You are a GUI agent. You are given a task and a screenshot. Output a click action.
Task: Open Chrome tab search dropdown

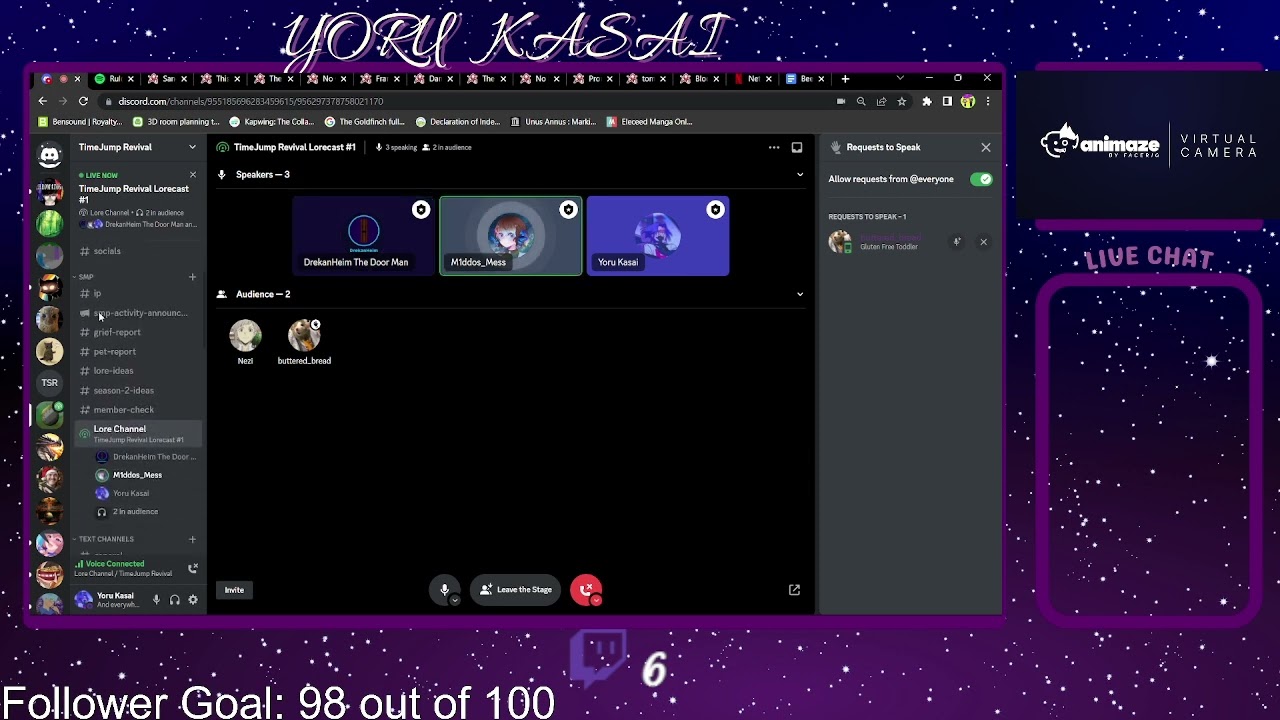[x=899, y=78]
